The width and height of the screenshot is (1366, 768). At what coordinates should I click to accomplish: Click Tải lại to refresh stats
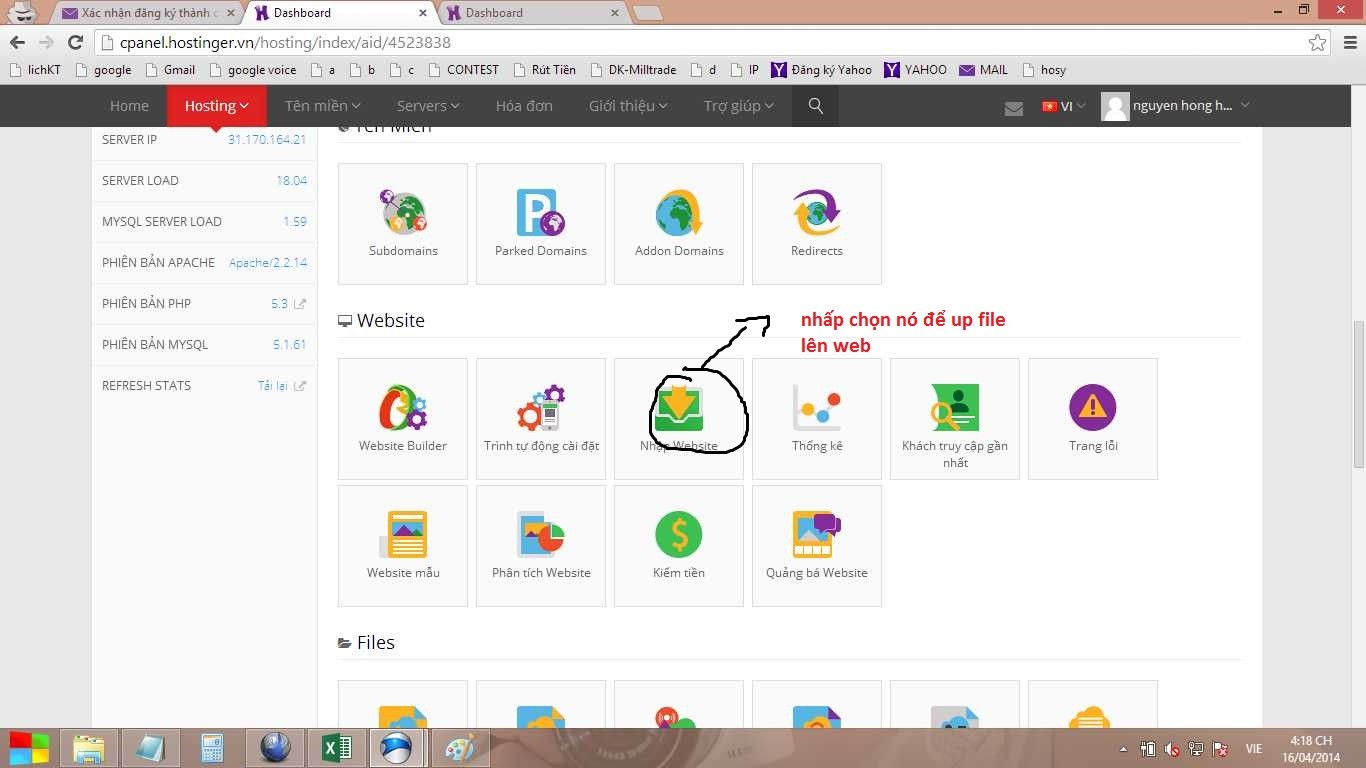pos(274,385)
